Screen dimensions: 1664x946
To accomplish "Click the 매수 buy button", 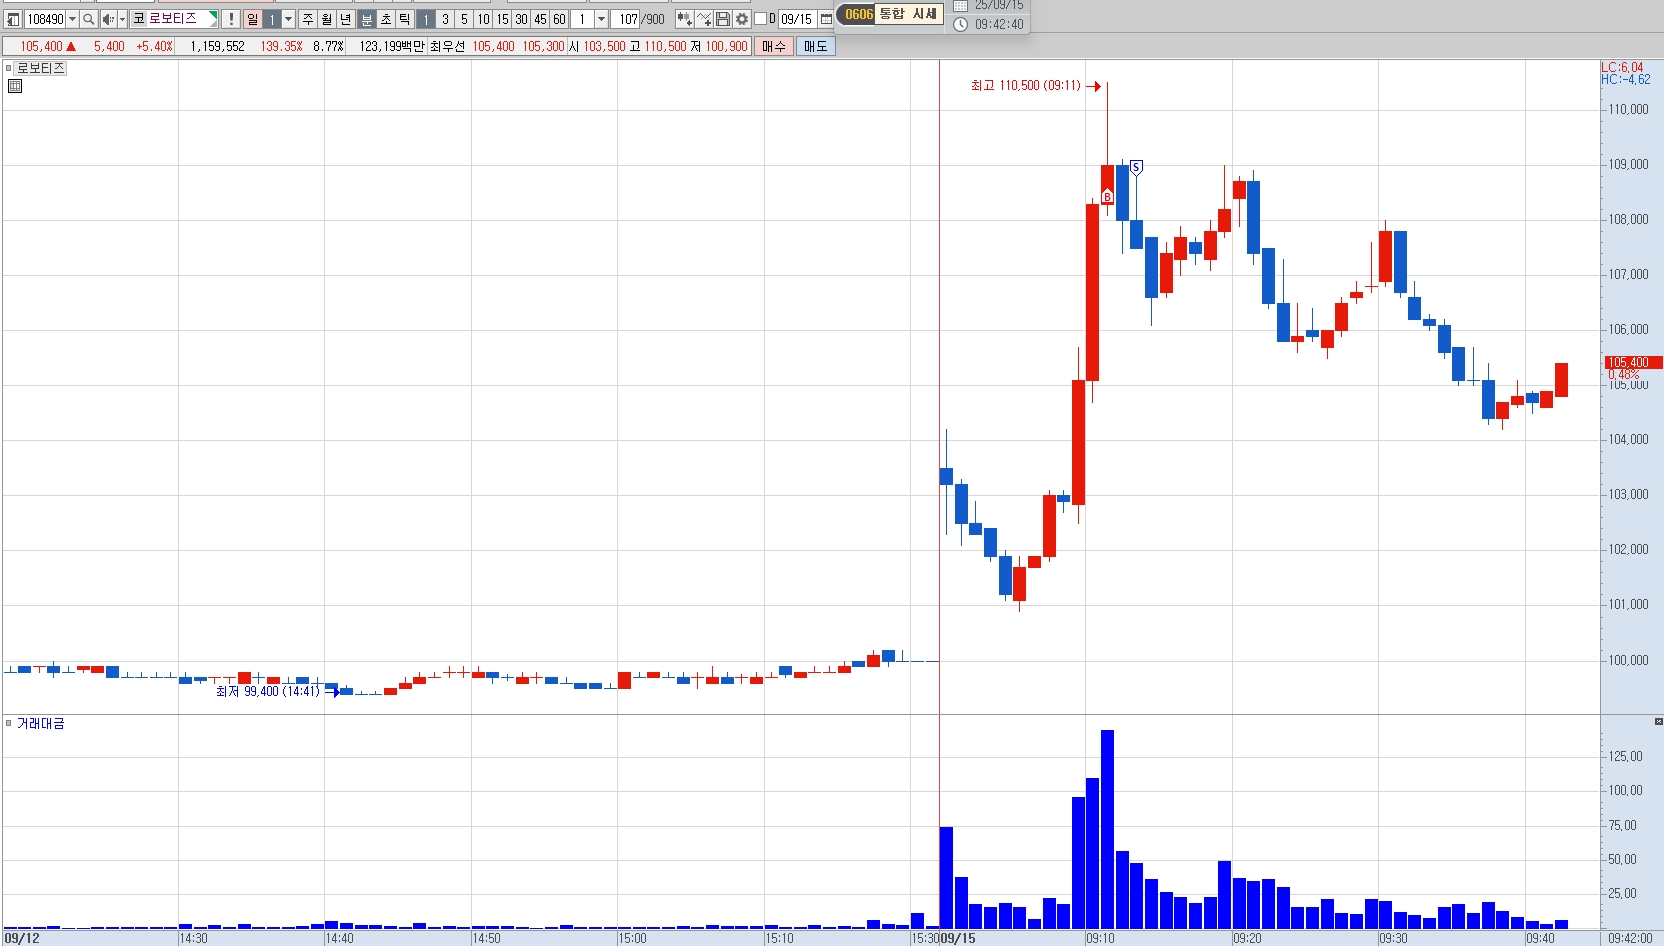I will click(774, 46).
